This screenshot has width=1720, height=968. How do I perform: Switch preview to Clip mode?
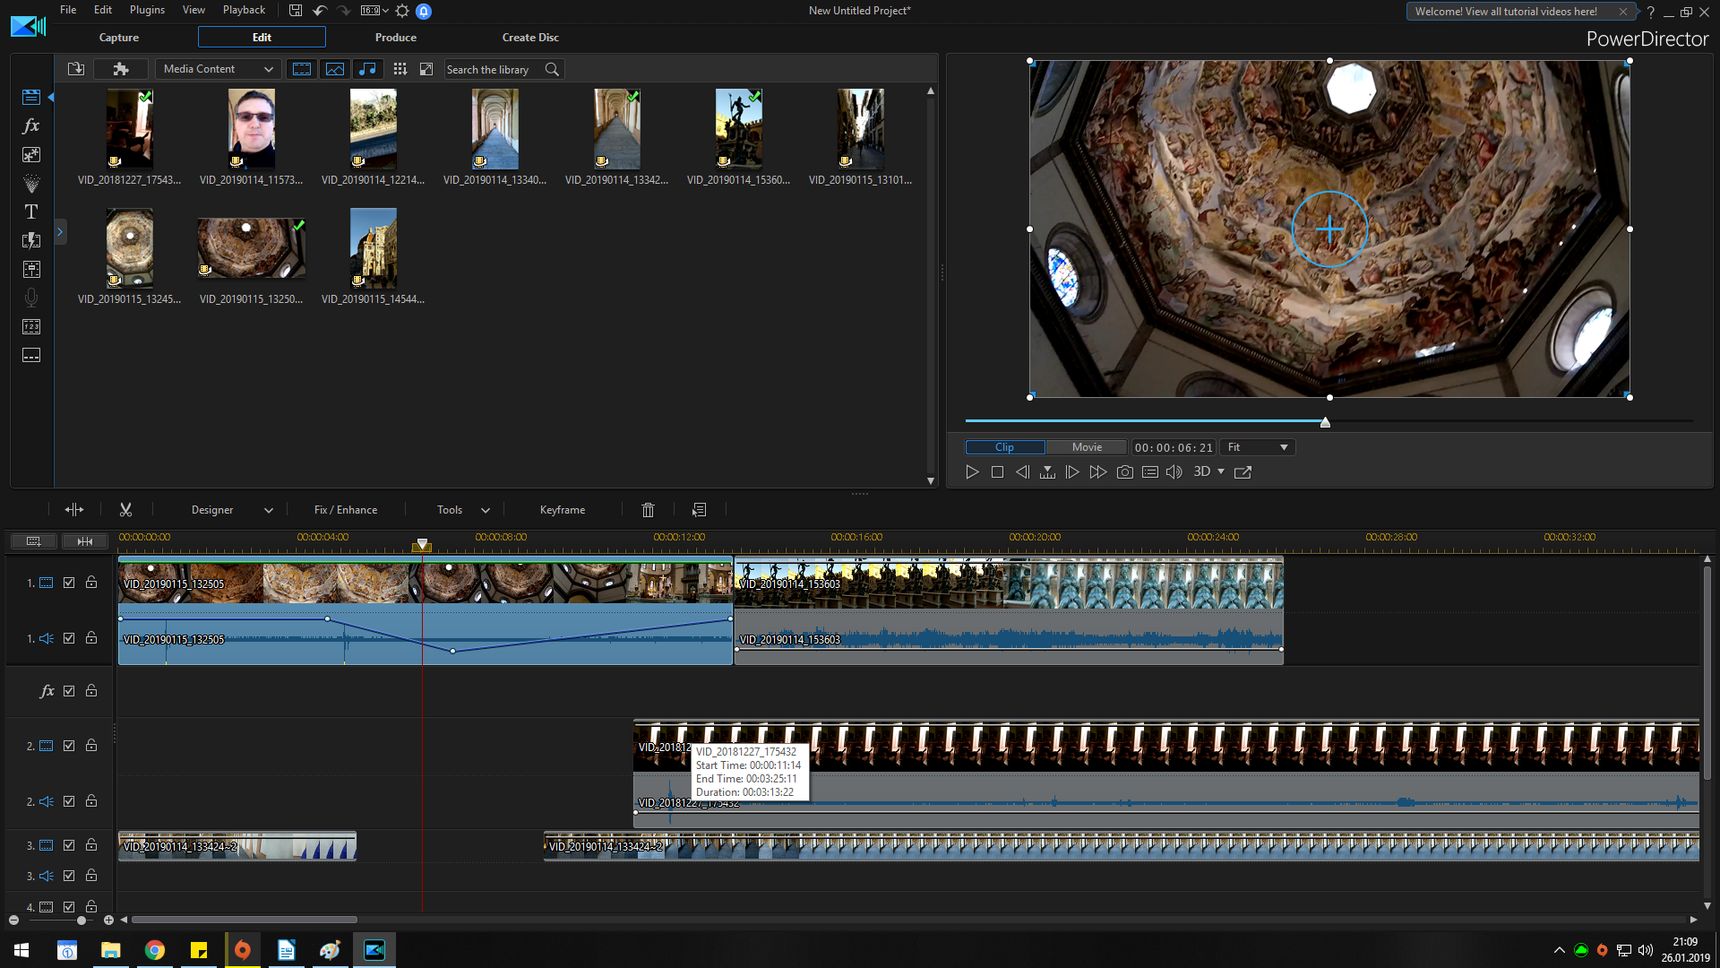[x=1005, y=447]
